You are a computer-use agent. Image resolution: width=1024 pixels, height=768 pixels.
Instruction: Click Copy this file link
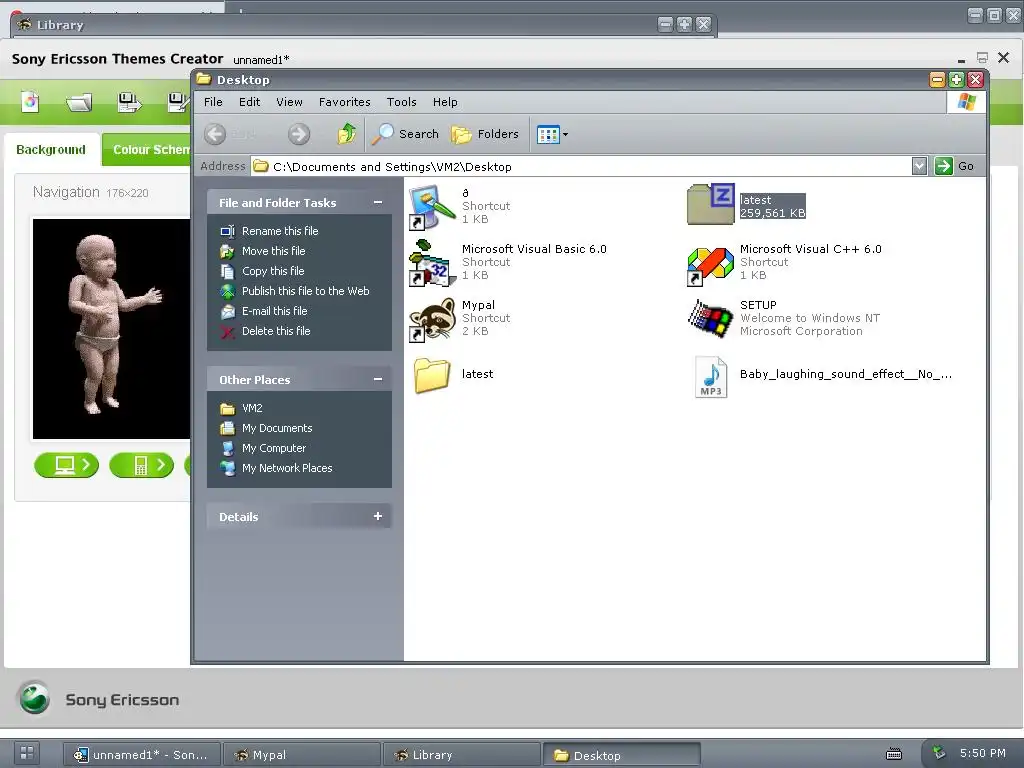(272, 271)
